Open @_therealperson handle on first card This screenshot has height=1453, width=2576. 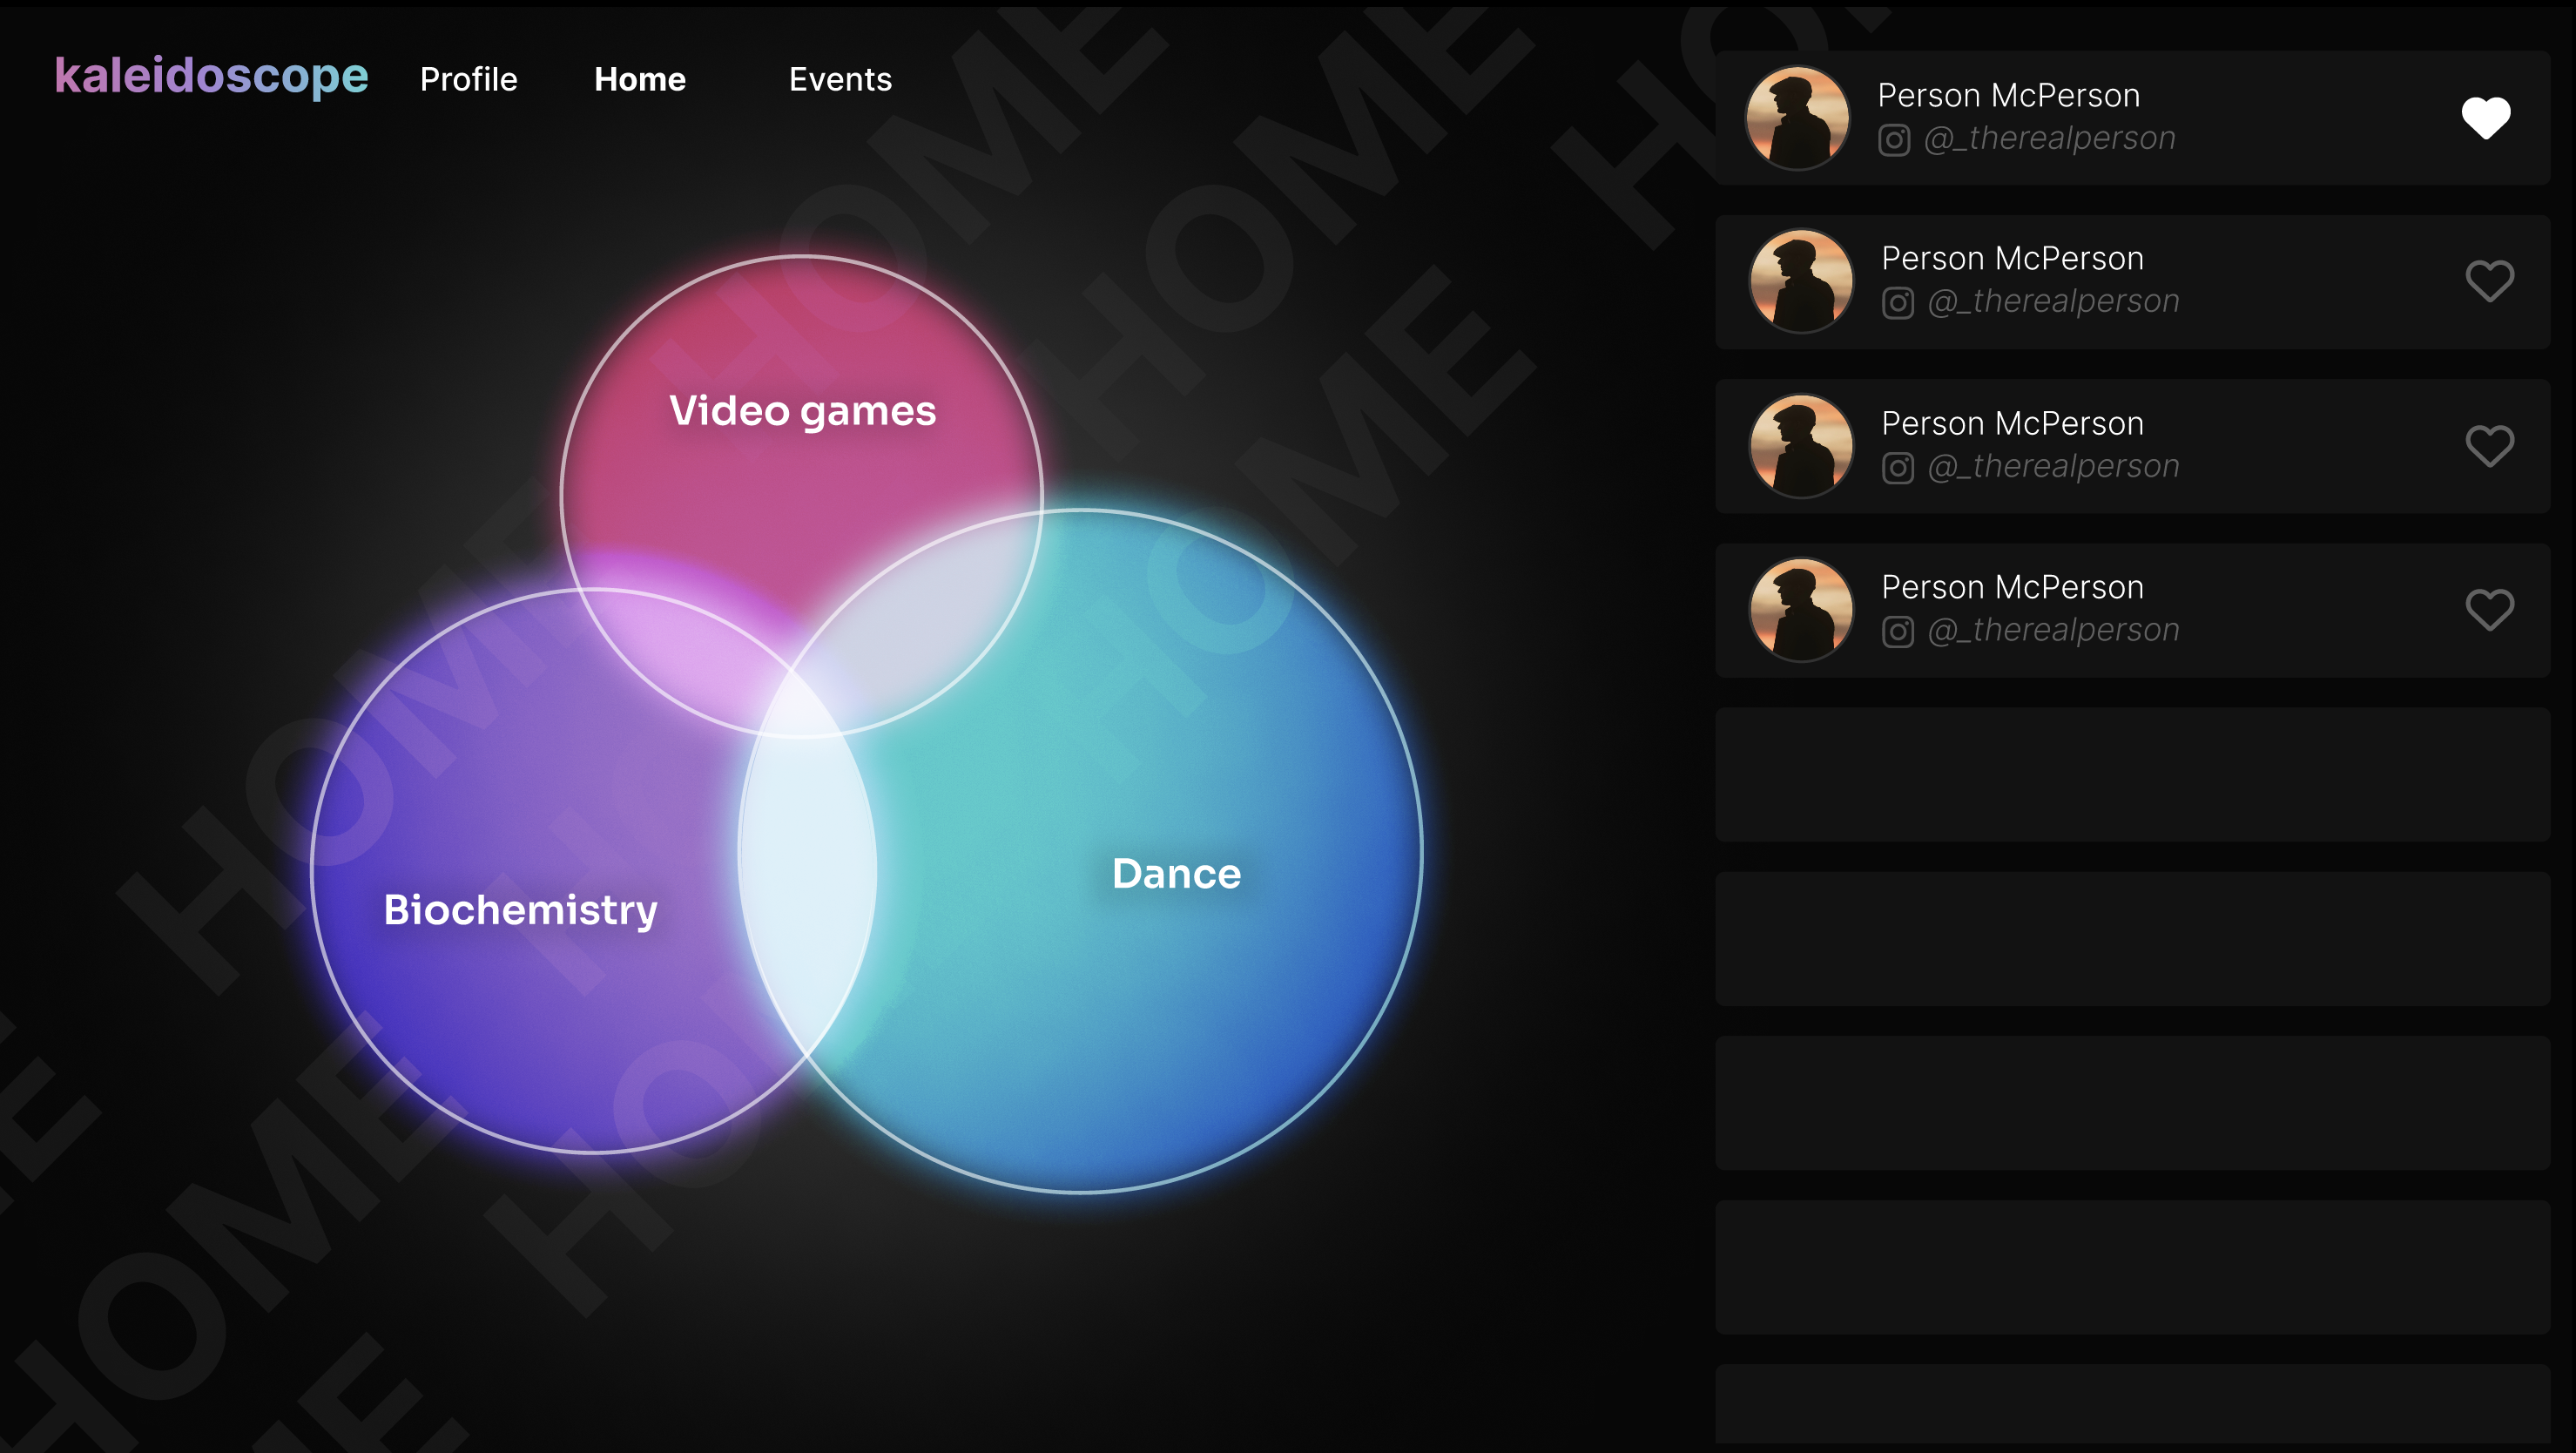(x=2049, y=138)
